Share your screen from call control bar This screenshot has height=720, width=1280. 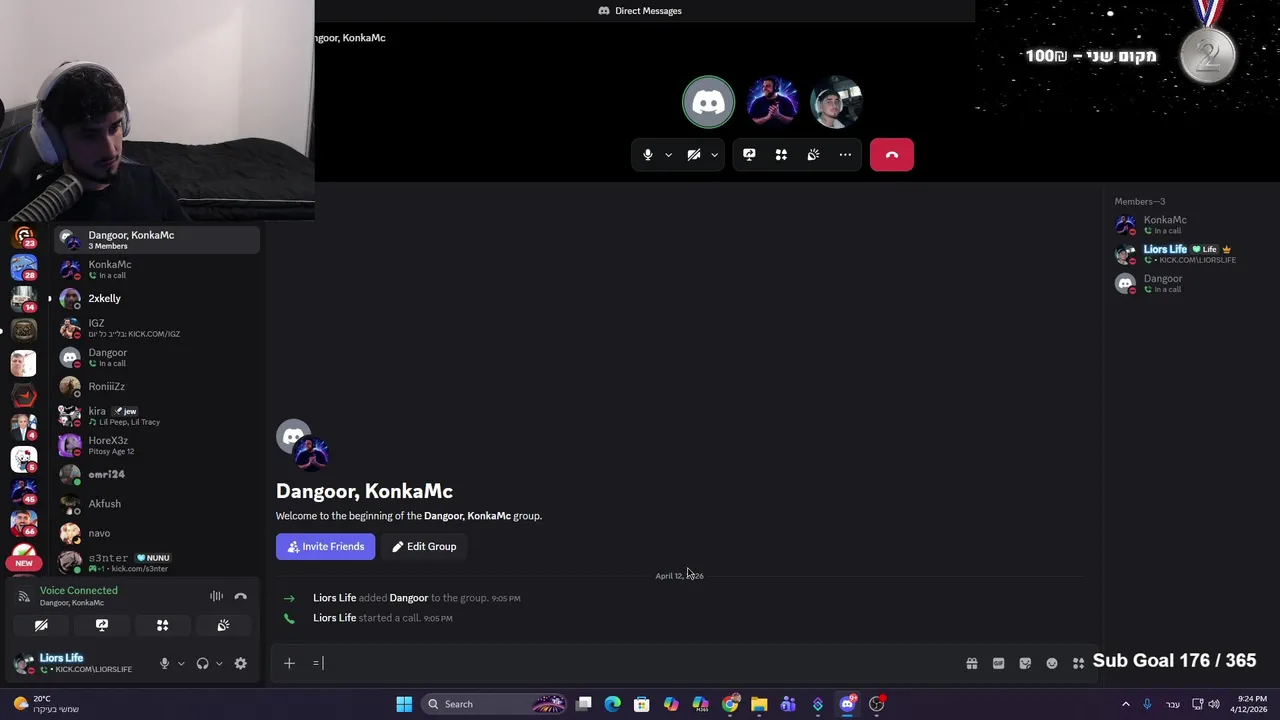(x=749, y=155)
